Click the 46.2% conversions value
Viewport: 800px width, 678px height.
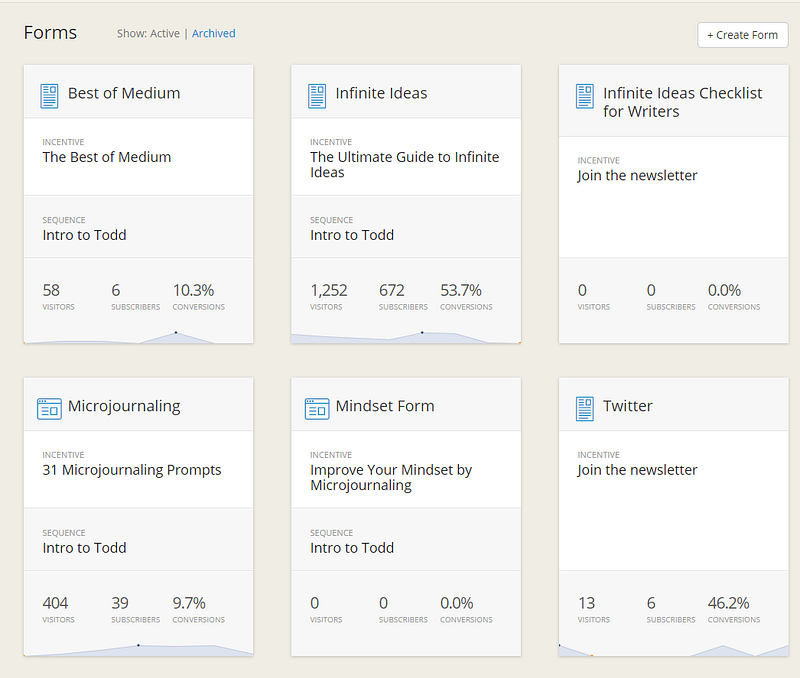tap(728, 603)
